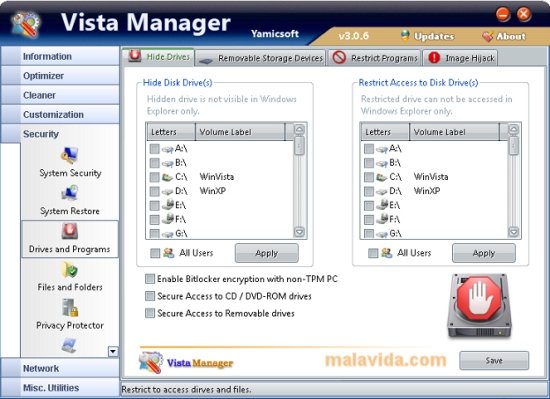Collapse the Security sidebar section

tap(60, 134)
